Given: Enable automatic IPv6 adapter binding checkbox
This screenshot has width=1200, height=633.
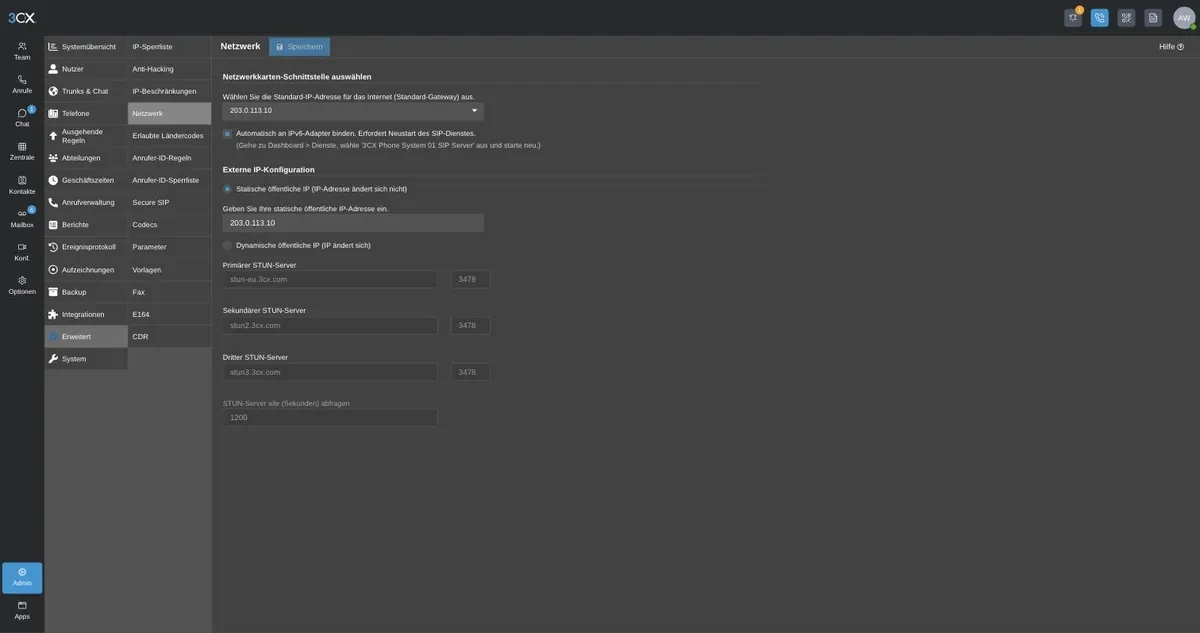Looking at the screenshot, I should (x=227, y=133).
